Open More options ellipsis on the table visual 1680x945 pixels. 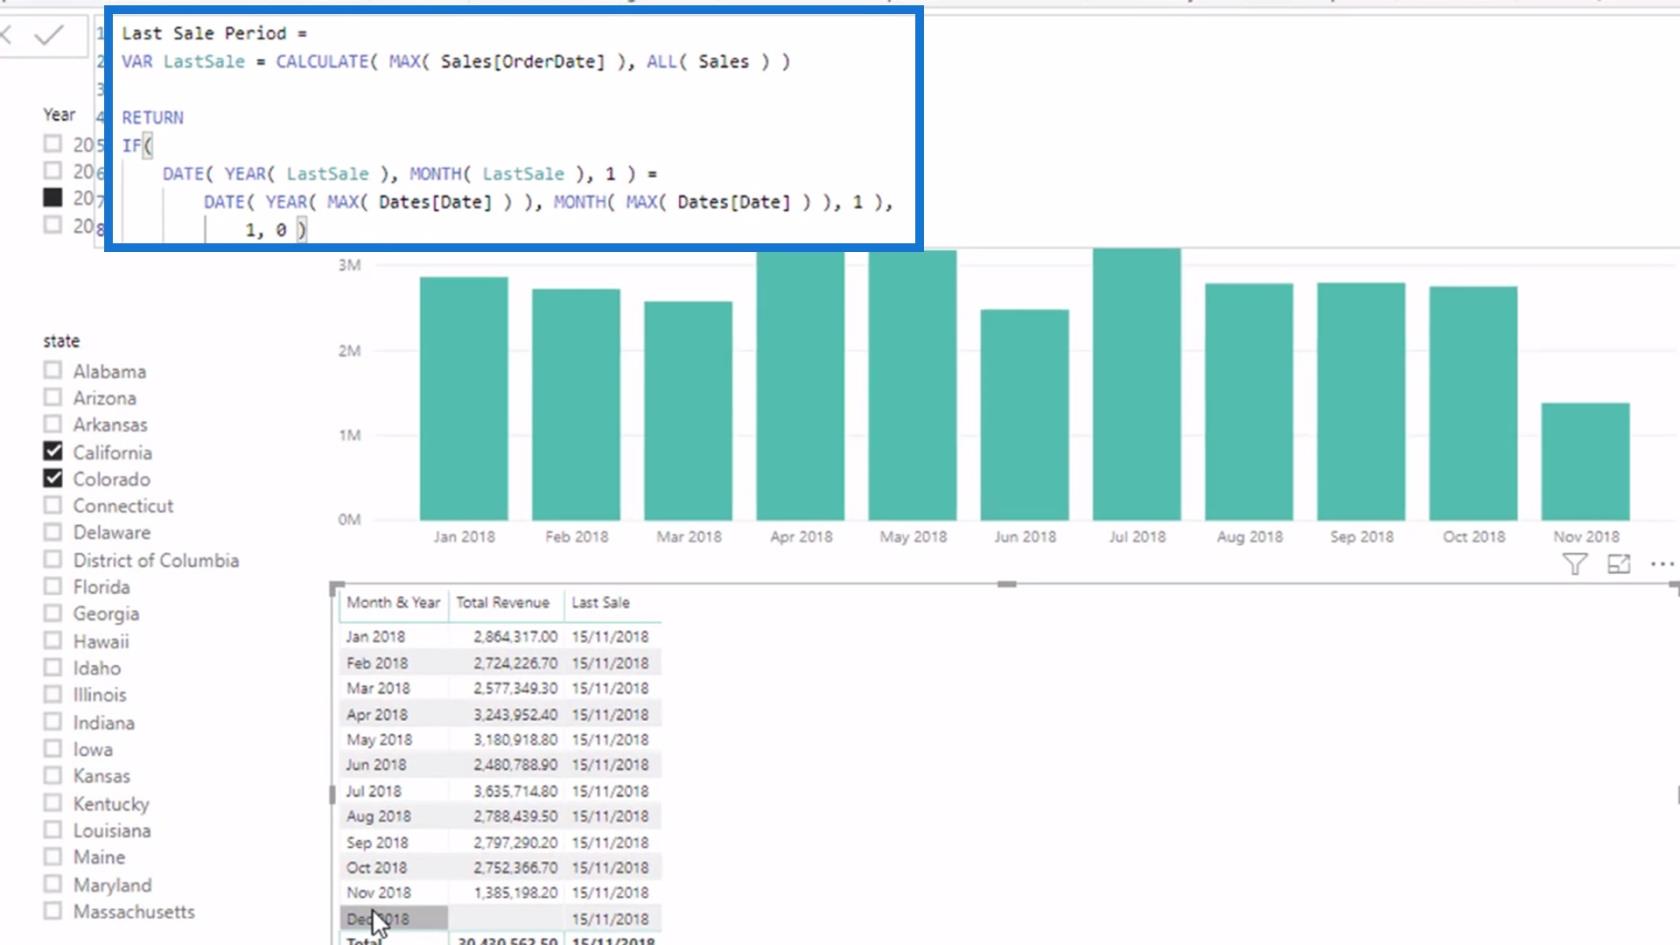[1662, 565]
